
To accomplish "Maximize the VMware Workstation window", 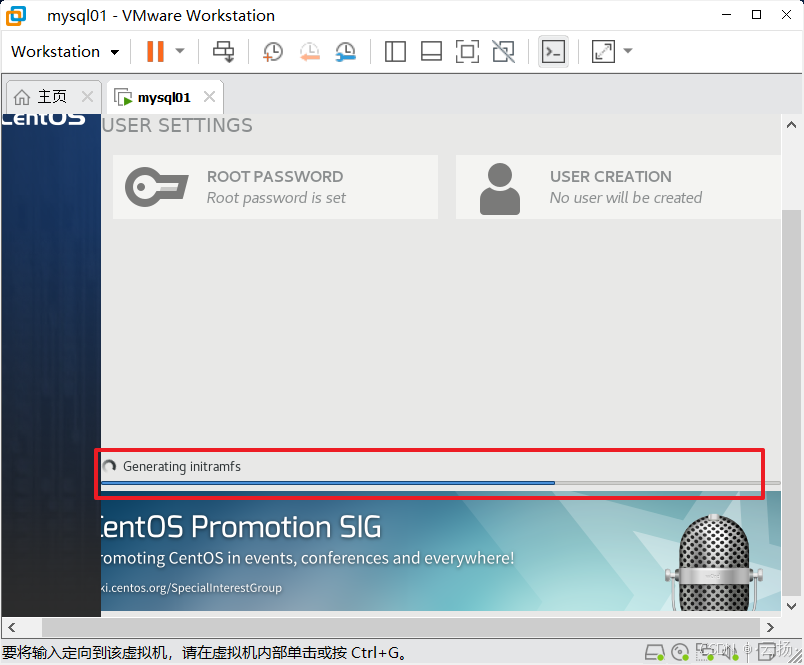I will point(756,15).
